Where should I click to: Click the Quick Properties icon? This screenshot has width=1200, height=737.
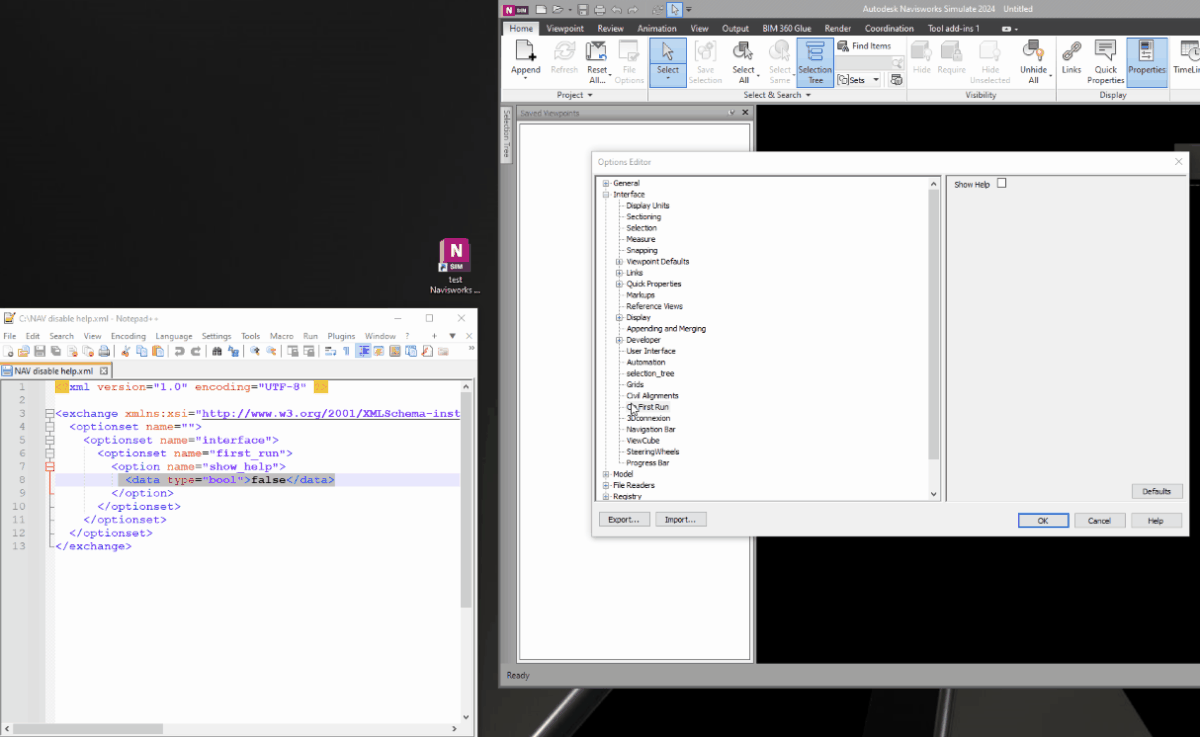(1105, 62)
